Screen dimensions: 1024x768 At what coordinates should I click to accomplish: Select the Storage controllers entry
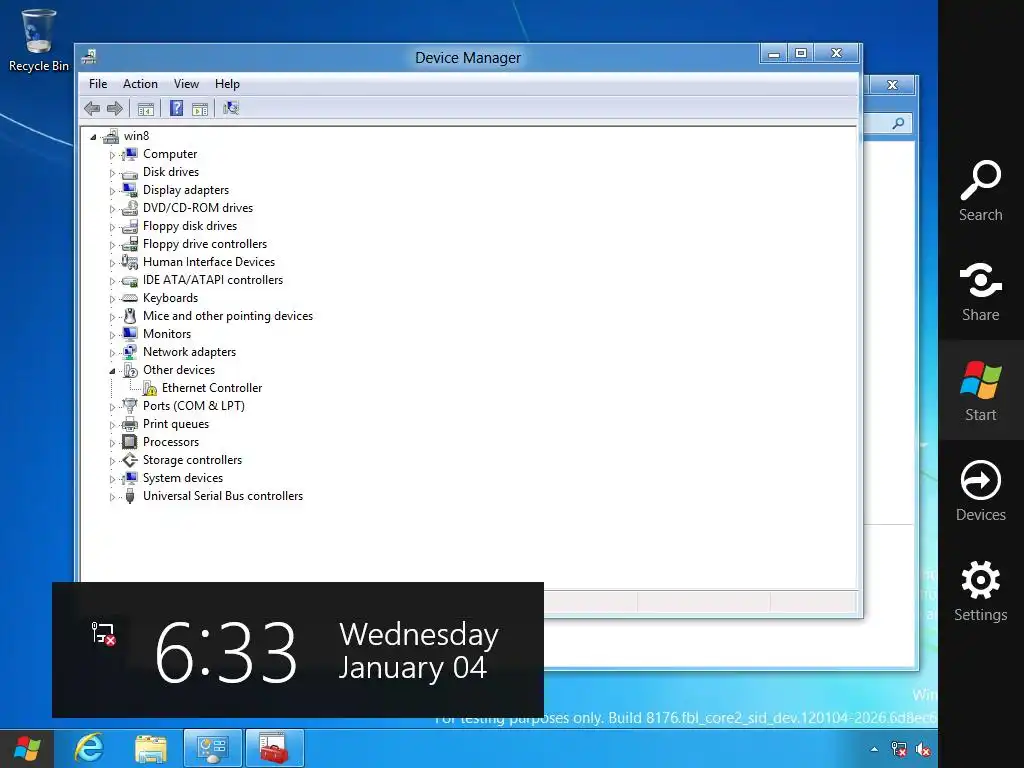193,460
